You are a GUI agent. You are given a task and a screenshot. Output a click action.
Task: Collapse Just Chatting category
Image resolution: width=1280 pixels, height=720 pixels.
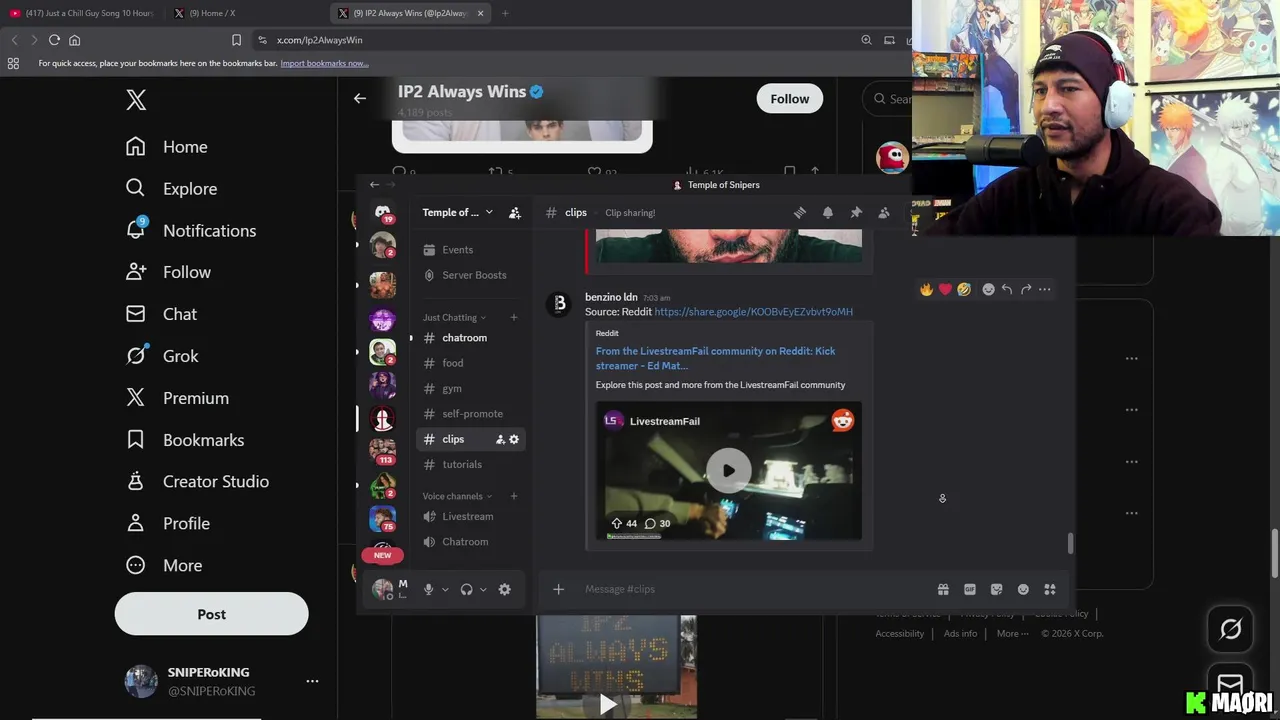point(456,317)
